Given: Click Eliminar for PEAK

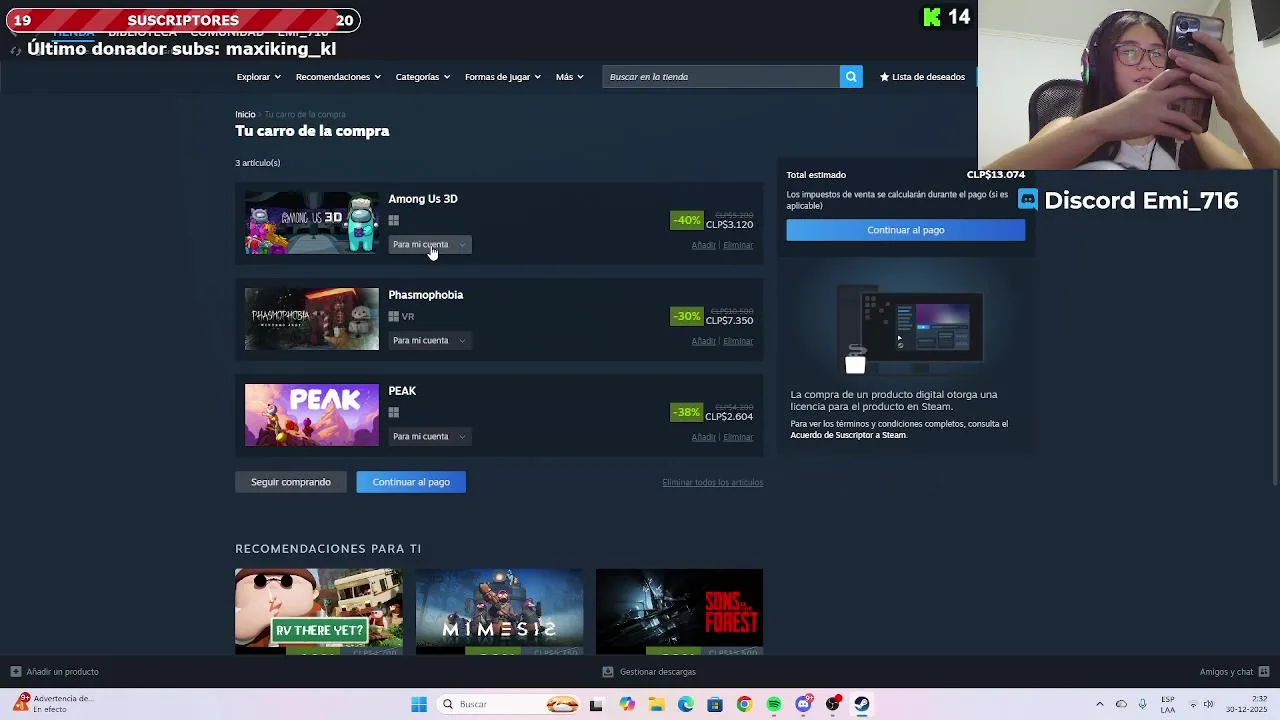Looking at the screenshot, I should coord(738,437).
